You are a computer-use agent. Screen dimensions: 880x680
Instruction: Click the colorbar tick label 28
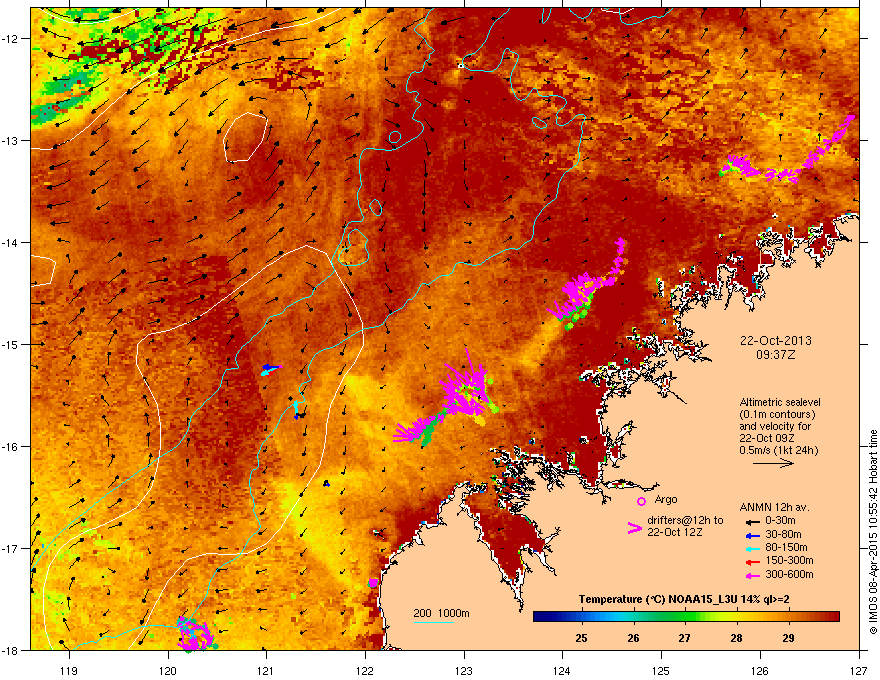point(736,638)
